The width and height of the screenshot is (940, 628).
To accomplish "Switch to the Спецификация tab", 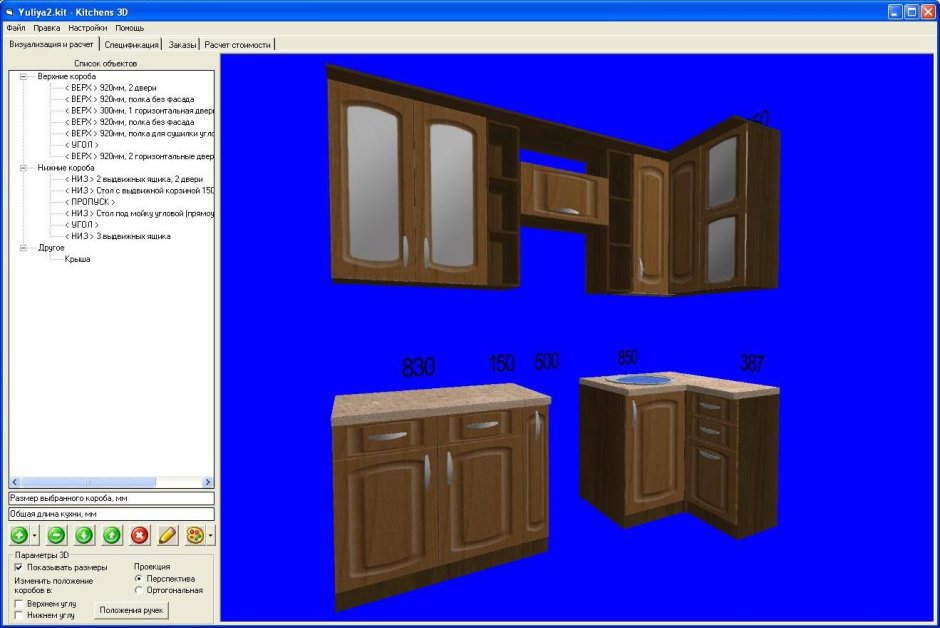I will tap(131, 45).
